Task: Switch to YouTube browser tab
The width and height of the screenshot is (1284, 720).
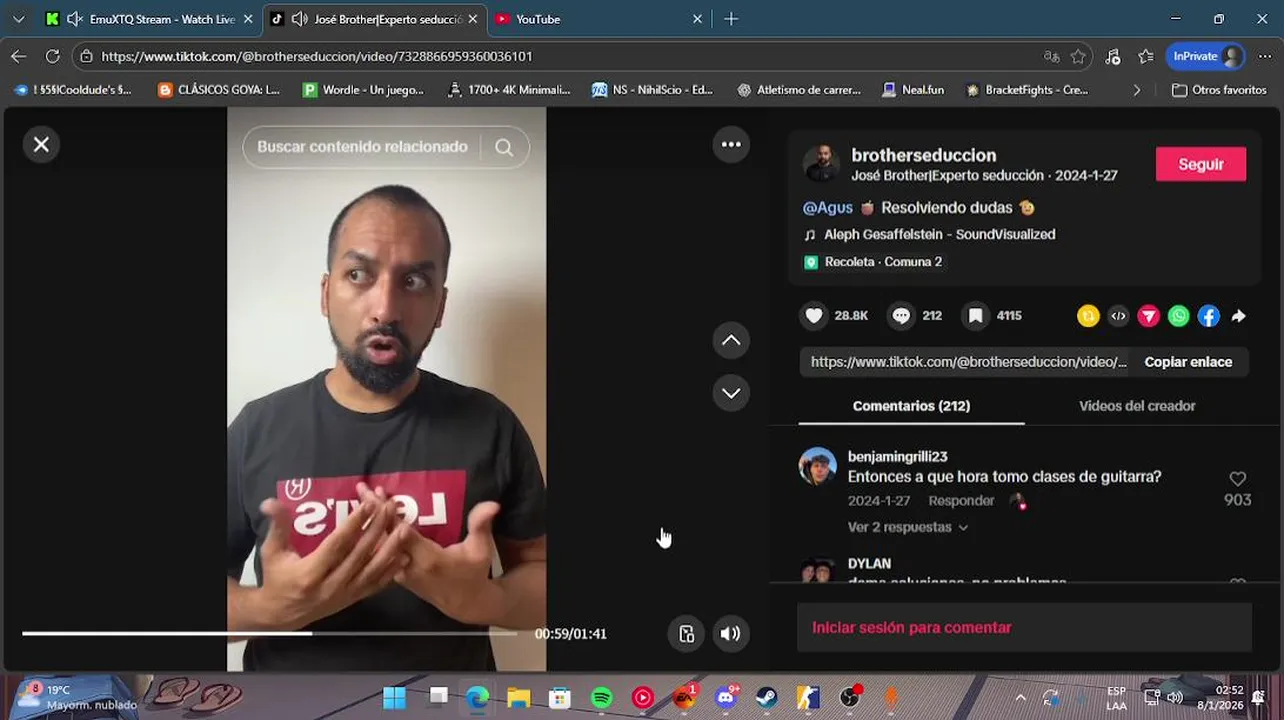Action: 598,19
